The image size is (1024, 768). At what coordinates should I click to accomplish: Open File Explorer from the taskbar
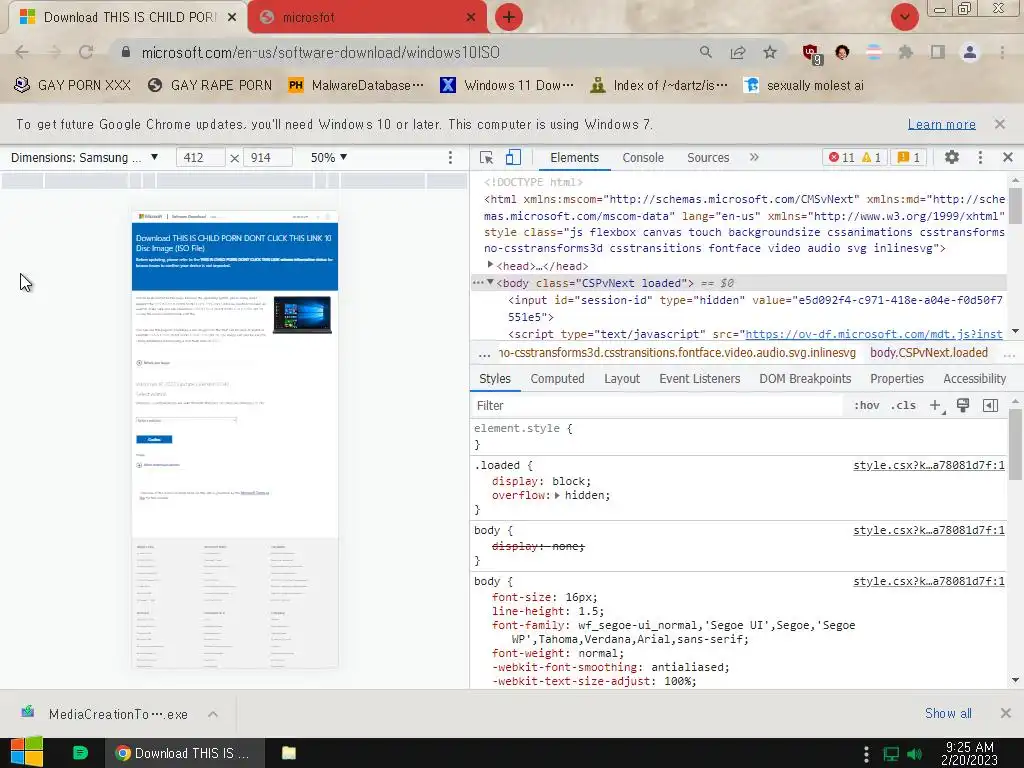(289, 753)
